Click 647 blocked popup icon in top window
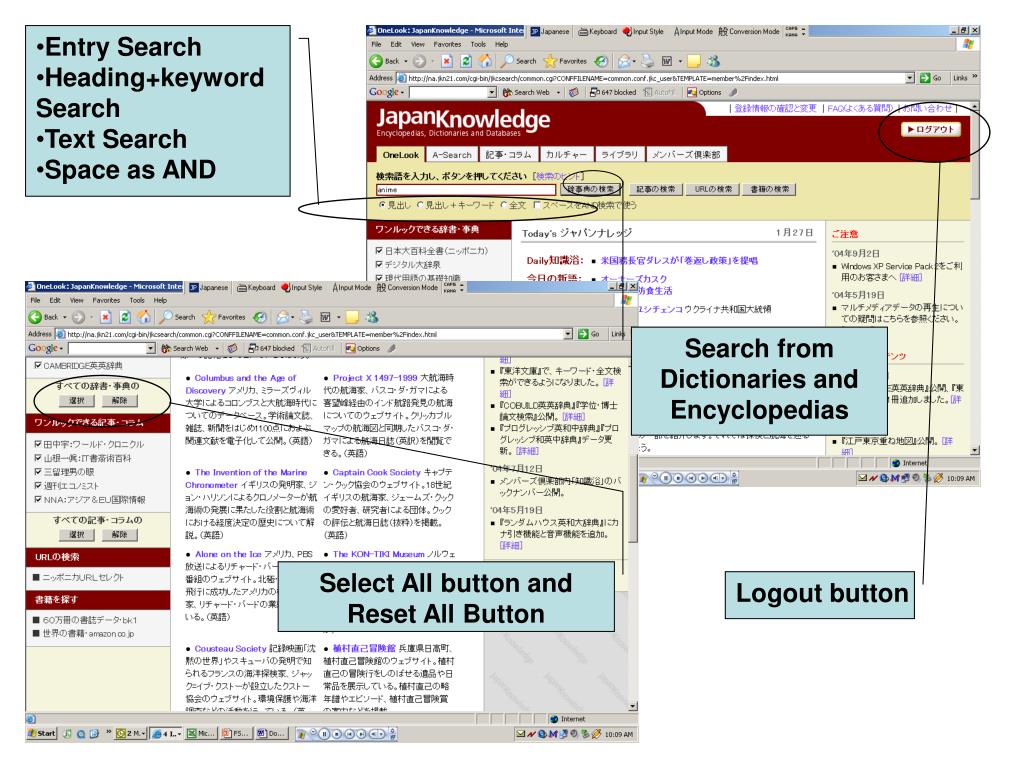 click(594, 93)
